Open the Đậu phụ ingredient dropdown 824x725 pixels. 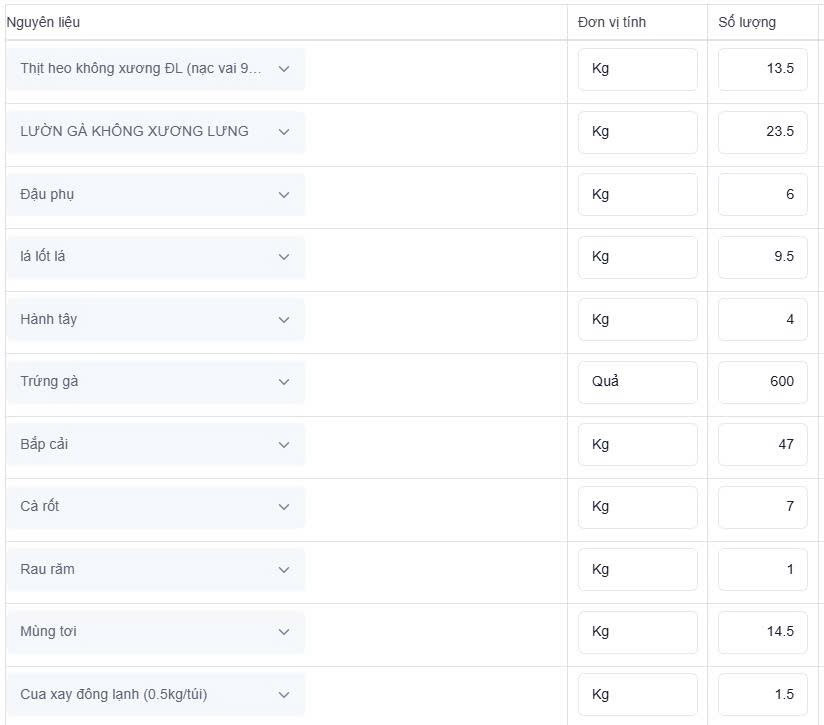[156, 194]
